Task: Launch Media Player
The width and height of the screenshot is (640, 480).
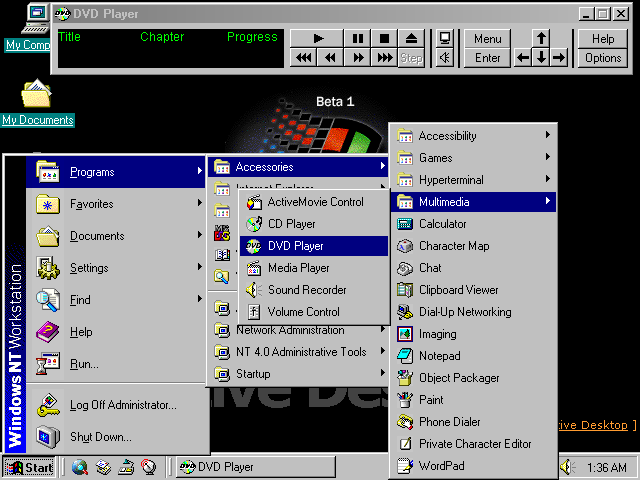Action: point(314,268)
